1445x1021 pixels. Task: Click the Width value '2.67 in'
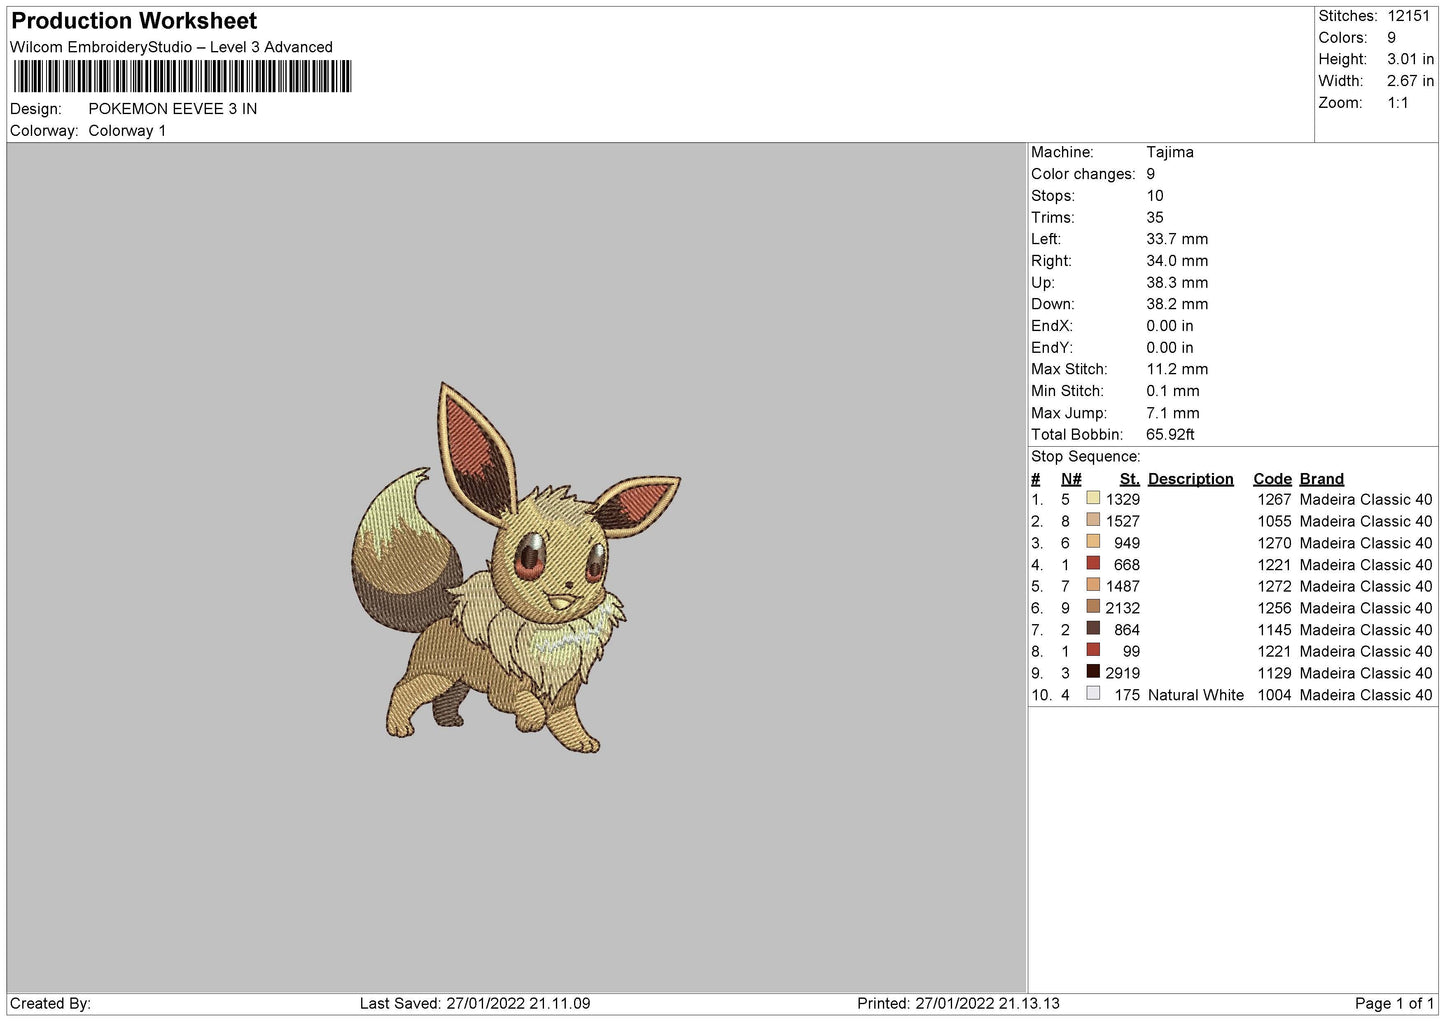1410,81
